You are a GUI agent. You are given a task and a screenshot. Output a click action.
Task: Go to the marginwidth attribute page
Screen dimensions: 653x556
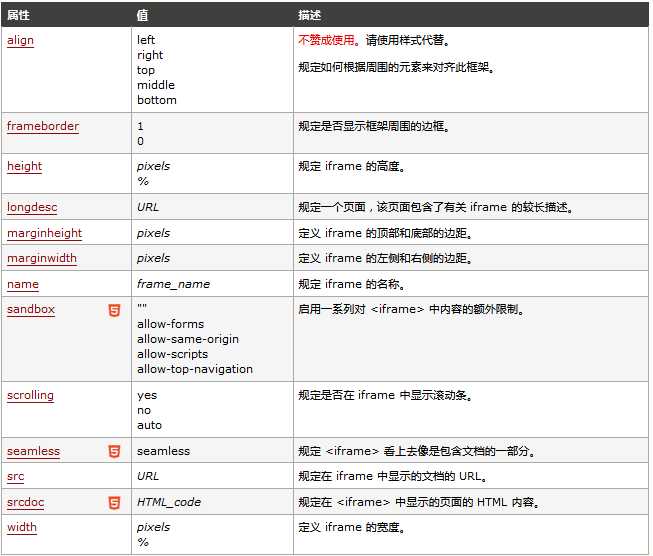pyautogui.click(x=42, y=258)
